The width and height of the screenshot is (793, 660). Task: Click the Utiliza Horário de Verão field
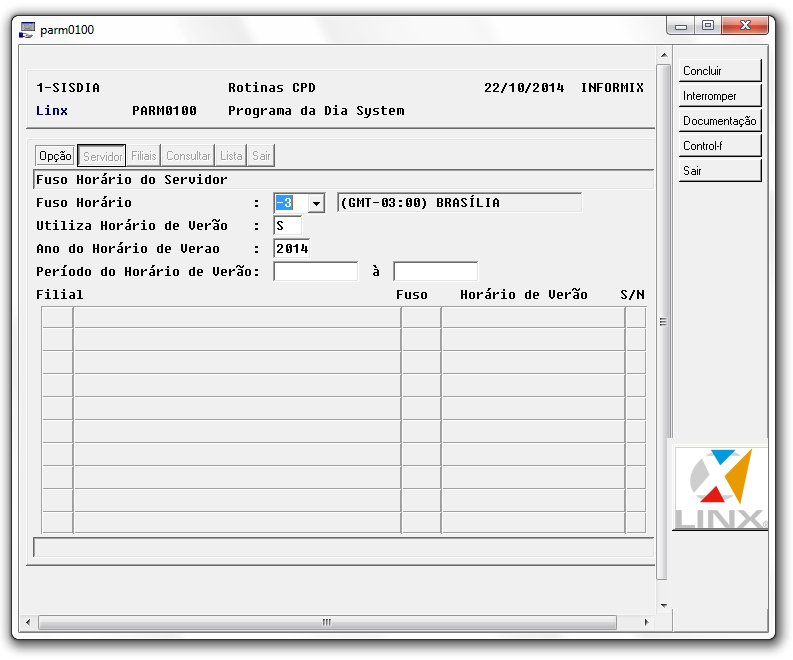(x=287, y=226)
